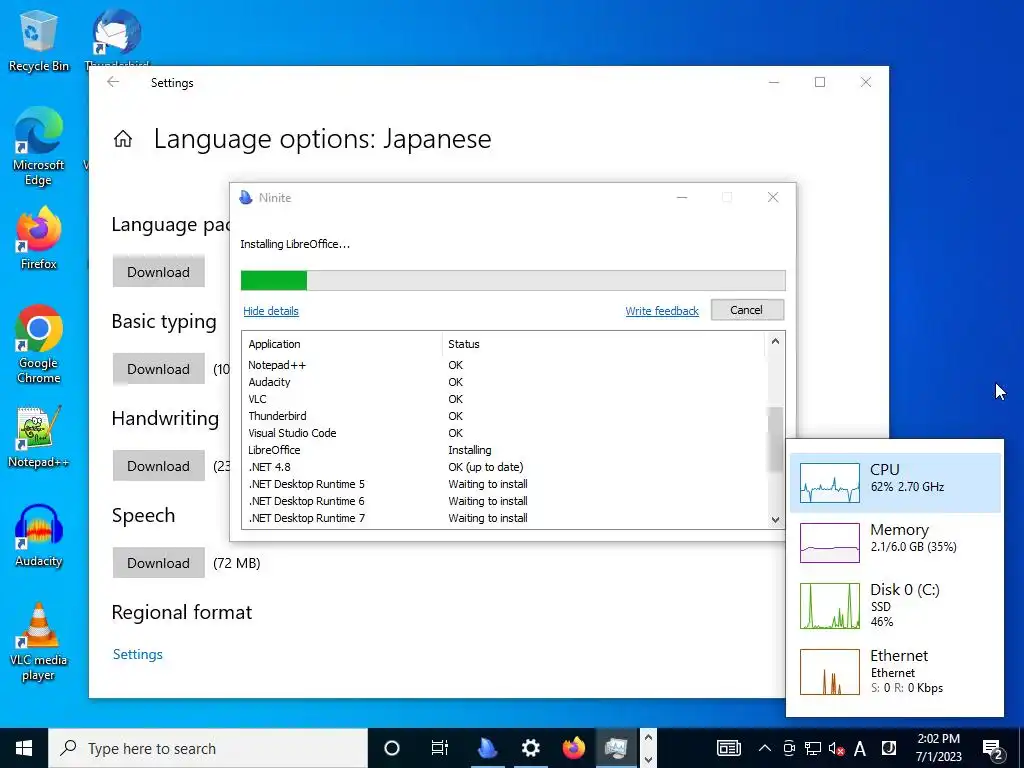Open the Recycle Bin desktop icon
The width and height of the screenshot is (1024, 768).
click(38, 41)
